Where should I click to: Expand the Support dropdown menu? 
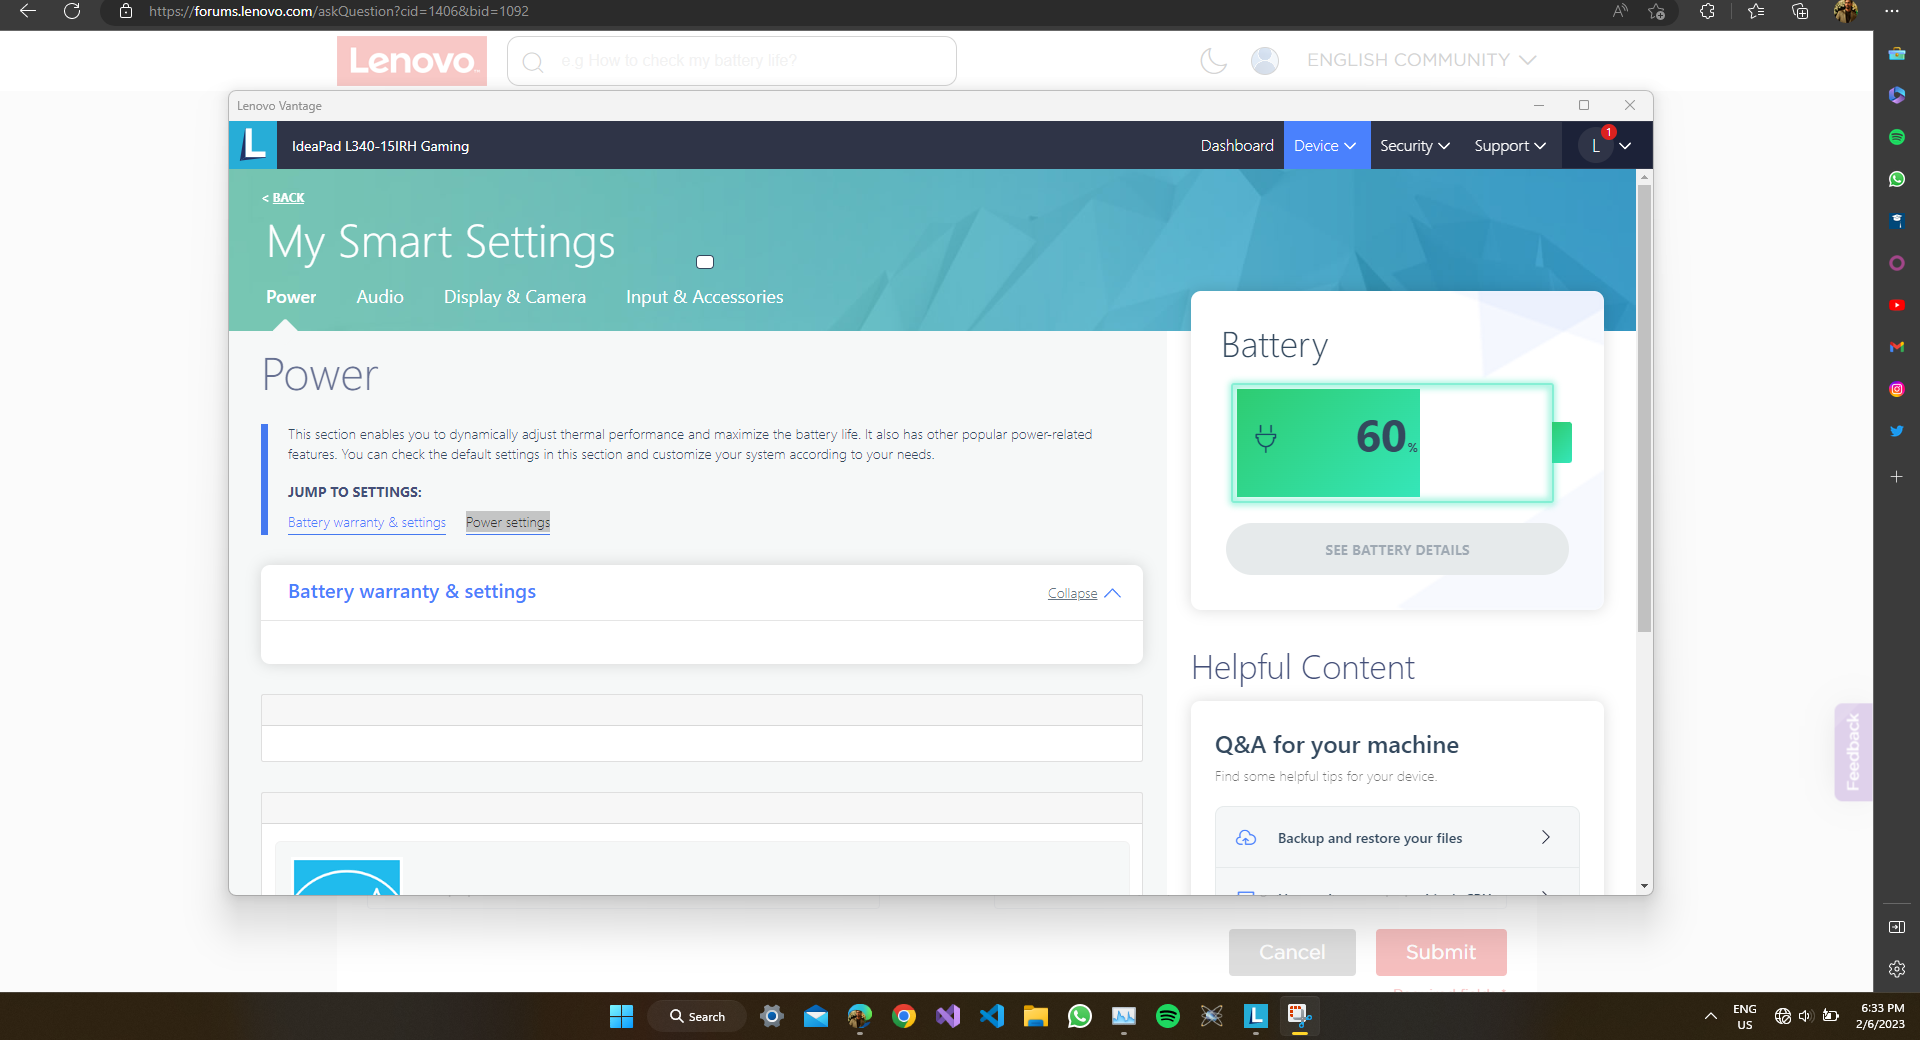point(1510,146)
